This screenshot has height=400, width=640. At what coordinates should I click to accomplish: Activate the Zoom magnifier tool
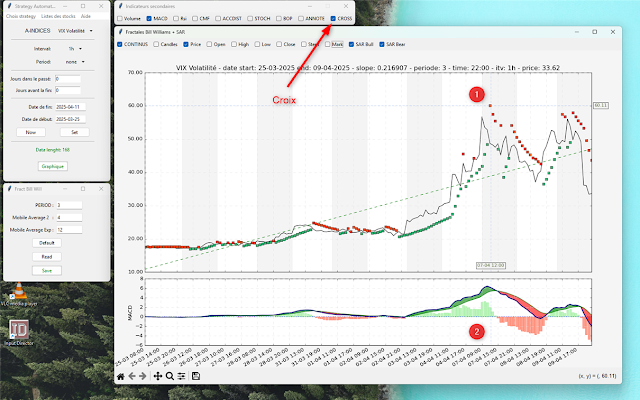170,376
